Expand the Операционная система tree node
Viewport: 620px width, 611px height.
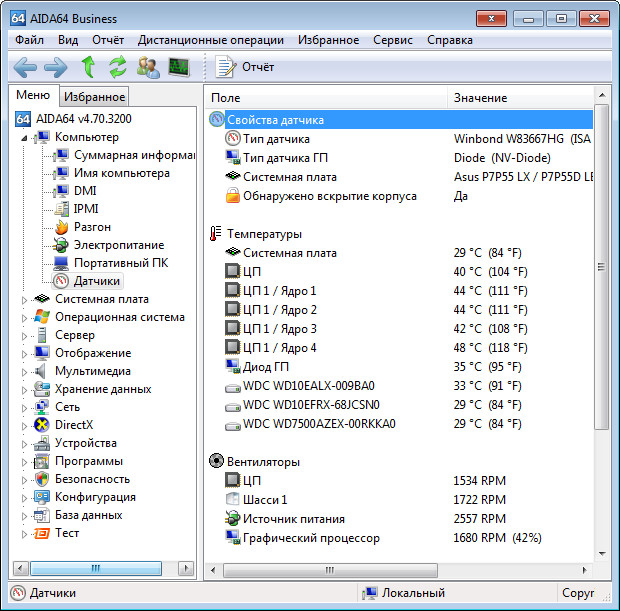pyautogui.click(x=25, y=317)
